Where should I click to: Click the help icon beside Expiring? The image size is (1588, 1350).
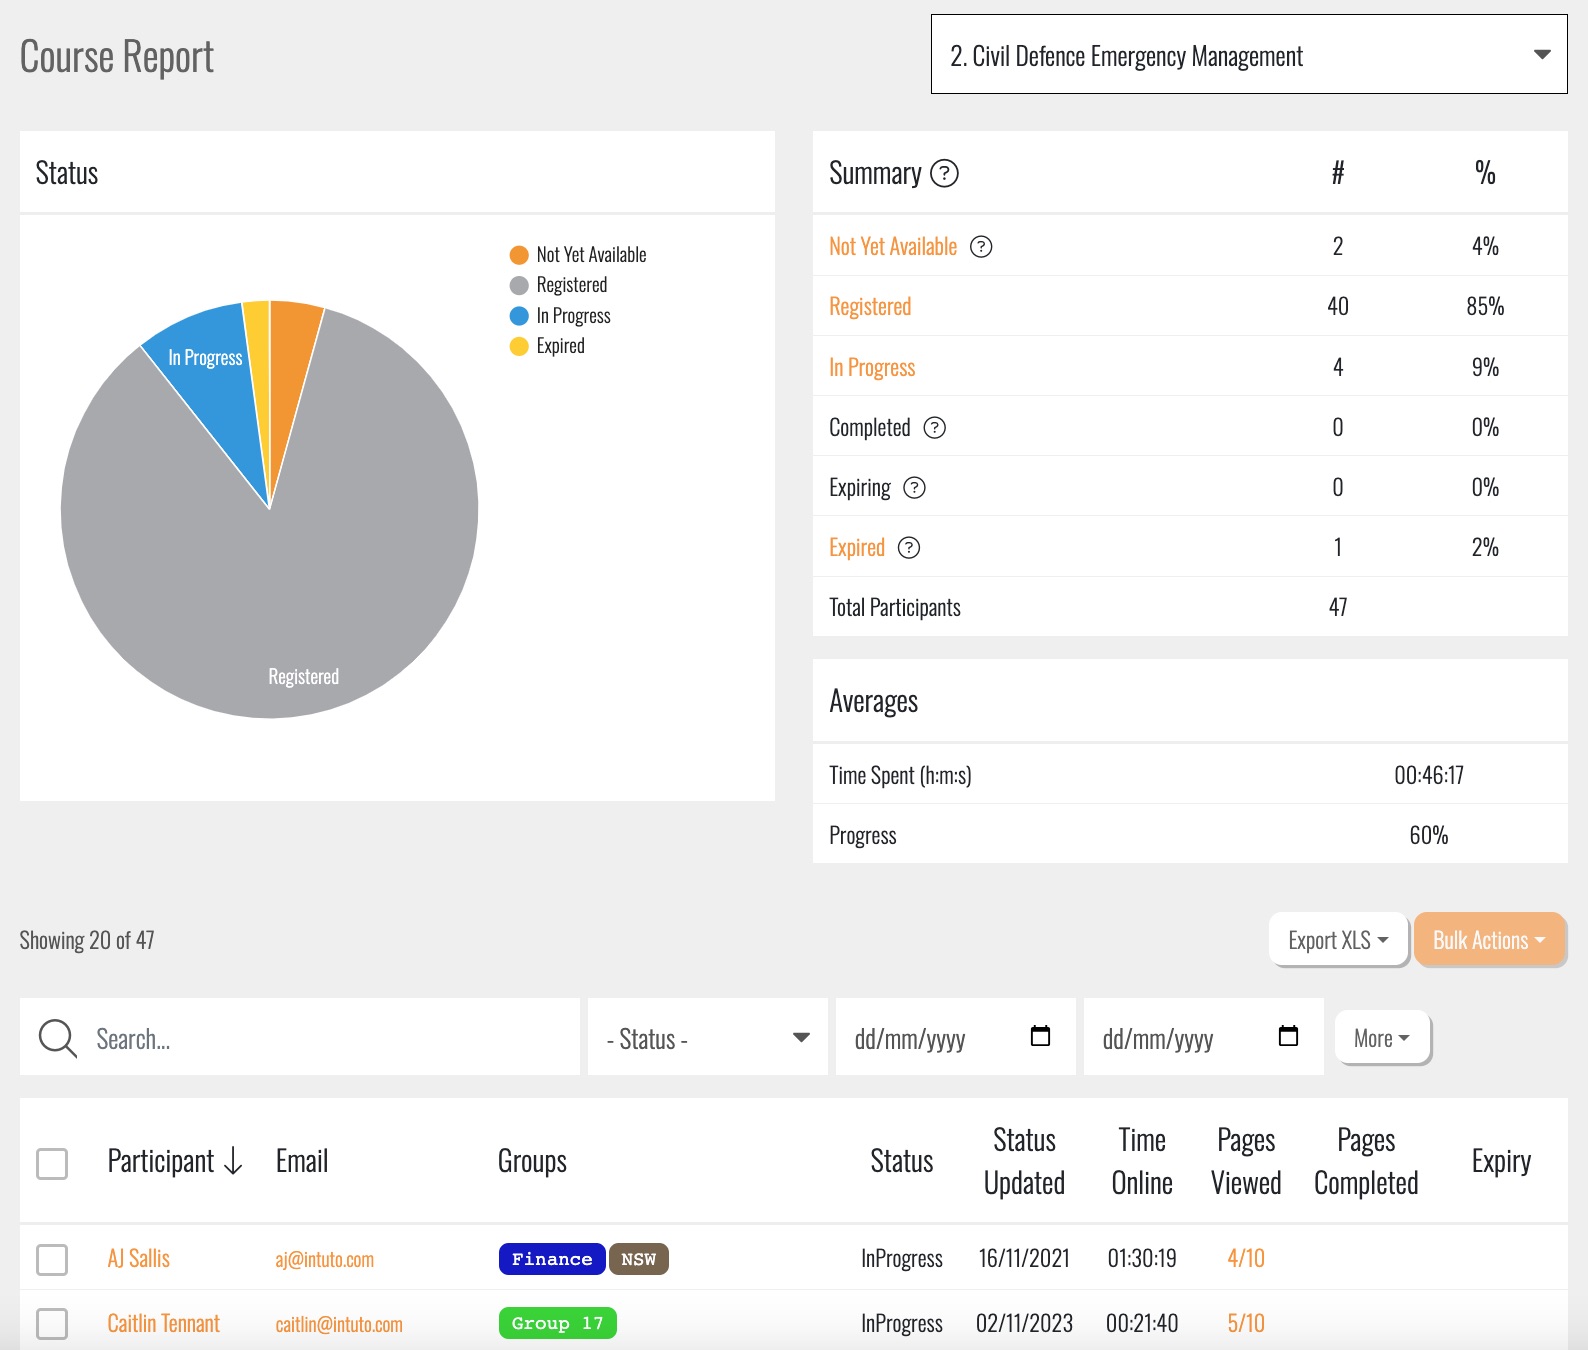[x=914, y=488]
